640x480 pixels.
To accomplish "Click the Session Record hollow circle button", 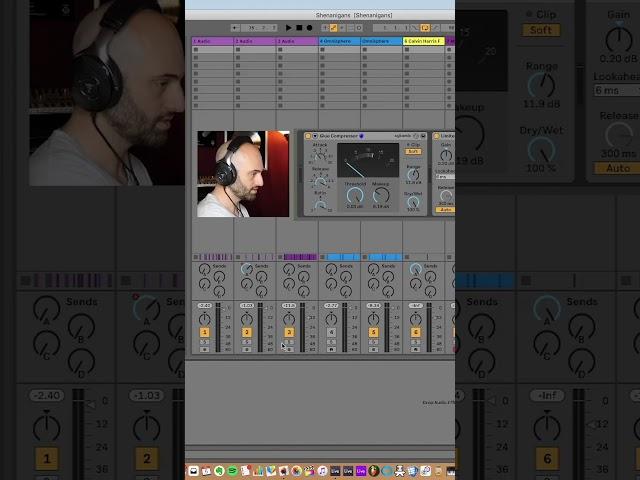I will click(x=359, y=28).
